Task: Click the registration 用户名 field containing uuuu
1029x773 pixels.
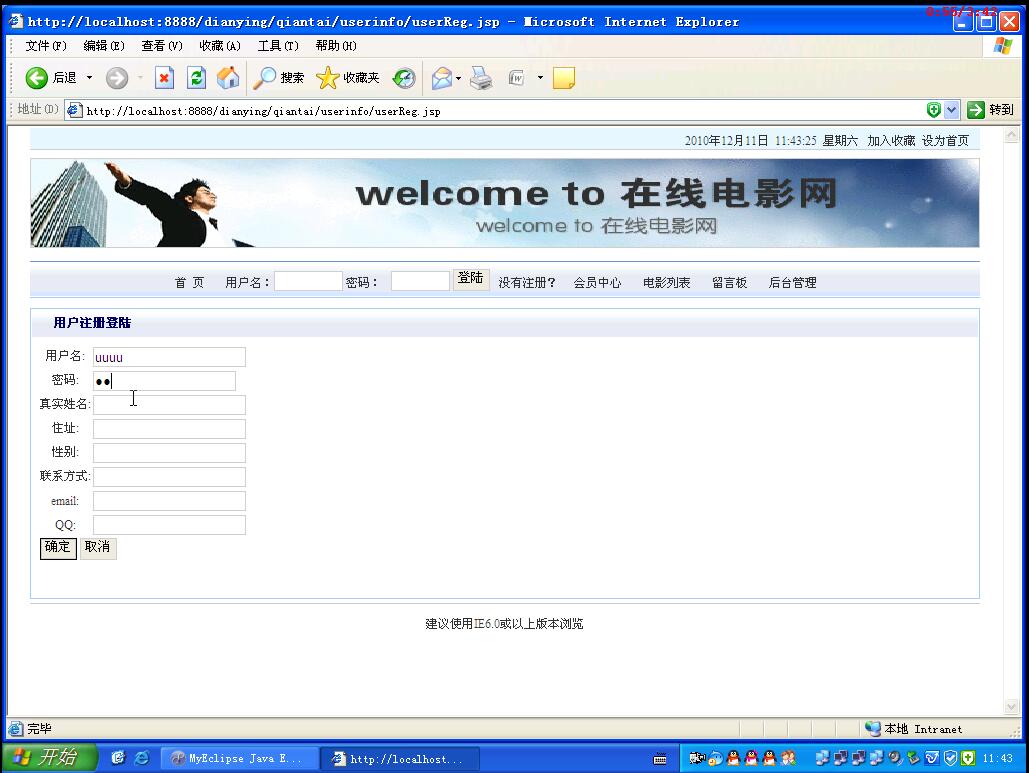Action: (169, 357)
